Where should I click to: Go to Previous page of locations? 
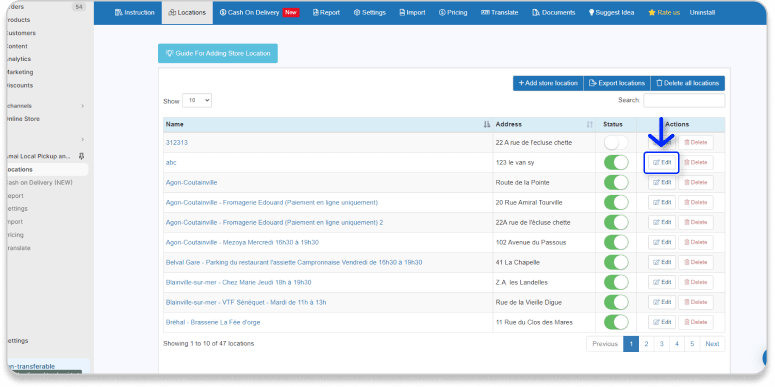[605, 344]
